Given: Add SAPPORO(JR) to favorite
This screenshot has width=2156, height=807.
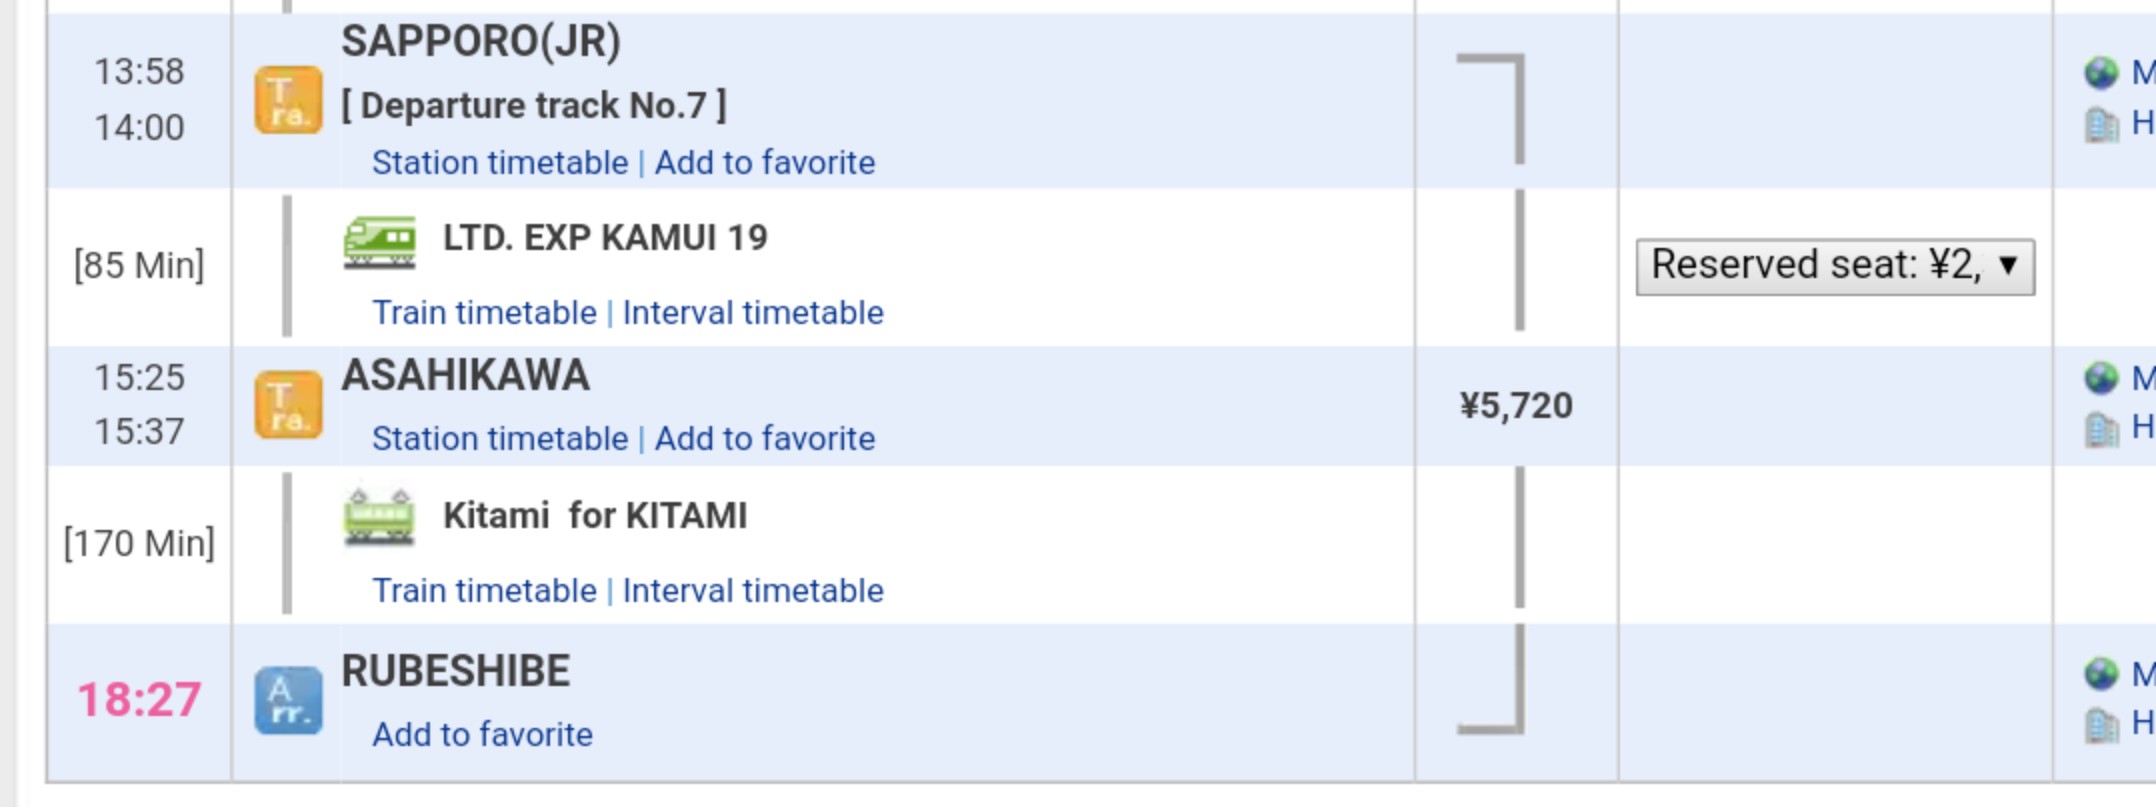Looking at the screenshot, I should pos(765,162).
